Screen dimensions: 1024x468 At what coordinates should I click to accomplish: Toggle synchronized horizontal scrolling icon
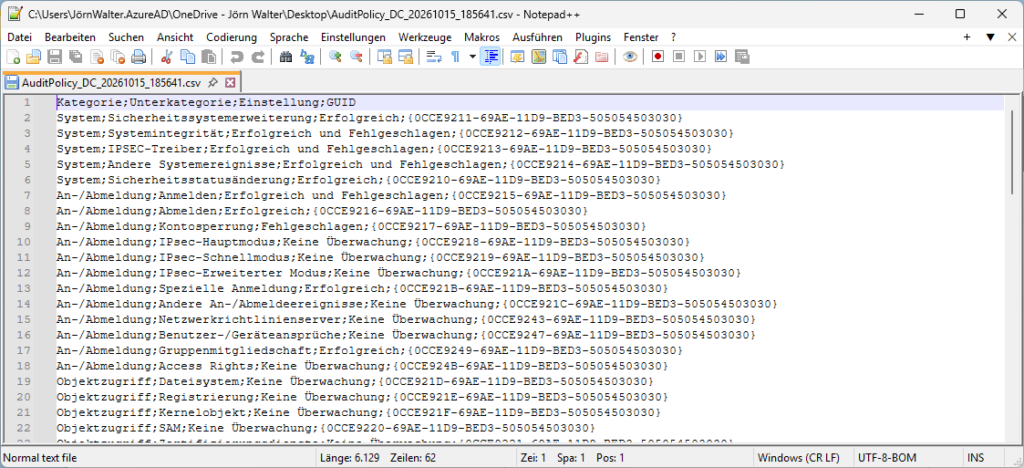click(406, 57)
